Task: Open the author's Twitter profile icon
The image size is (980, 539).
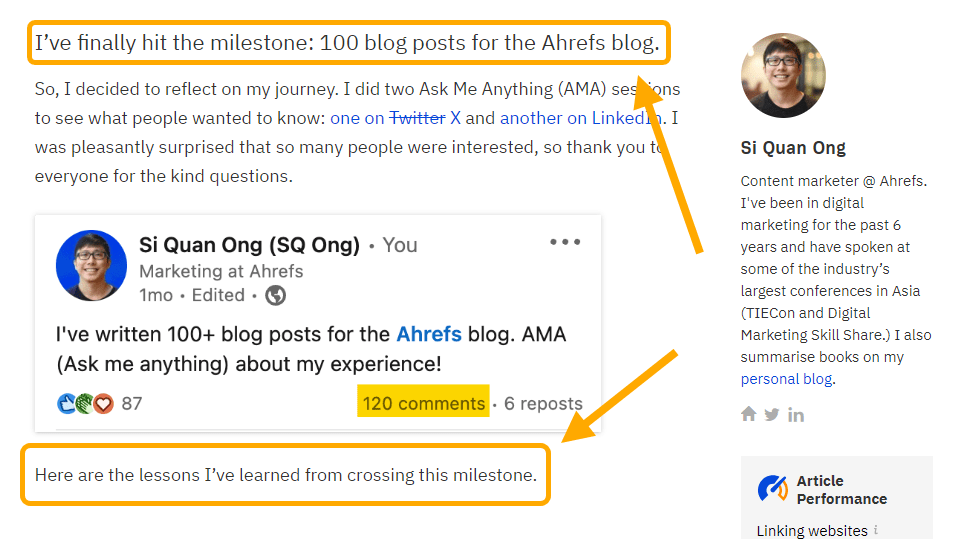Action: coord(772,414)
